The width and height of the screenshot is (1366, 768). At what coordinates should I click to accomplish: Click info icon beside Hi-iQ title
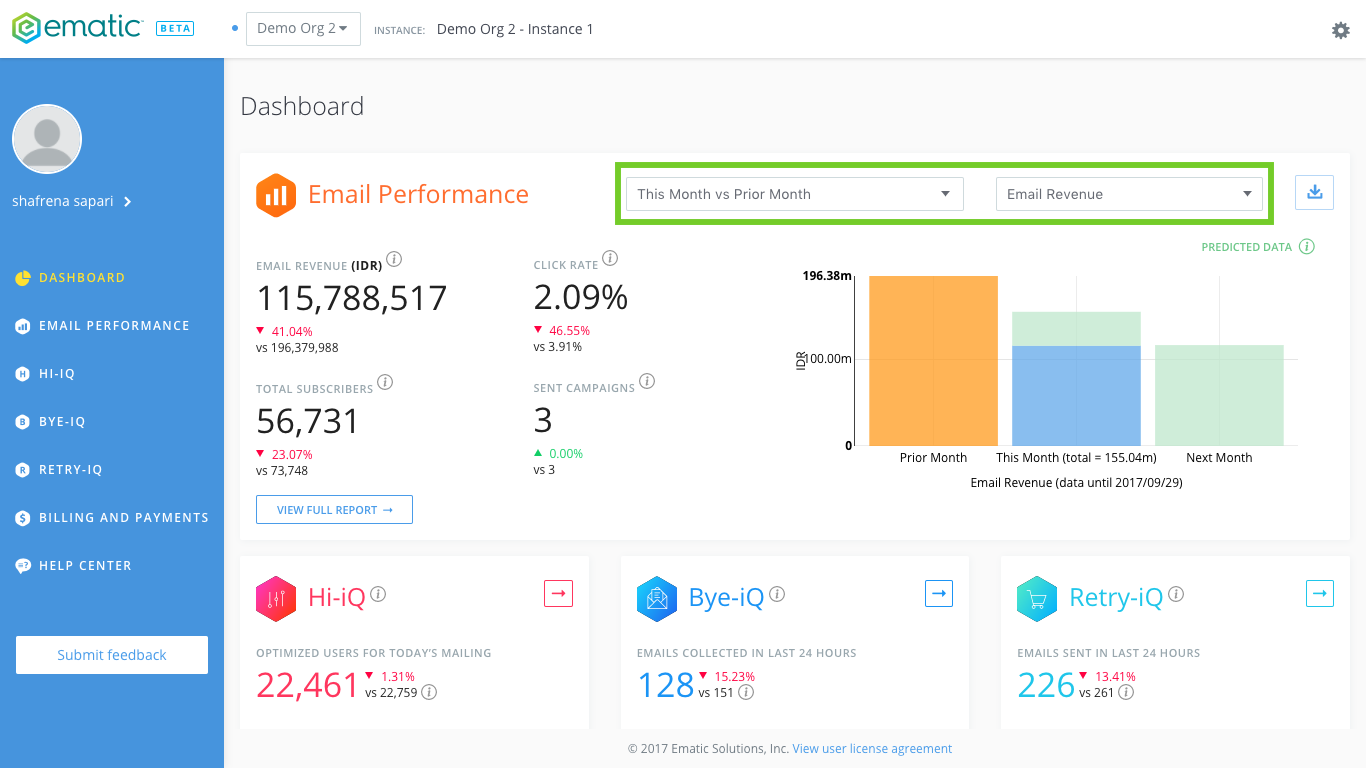click(x=378, y=594)
